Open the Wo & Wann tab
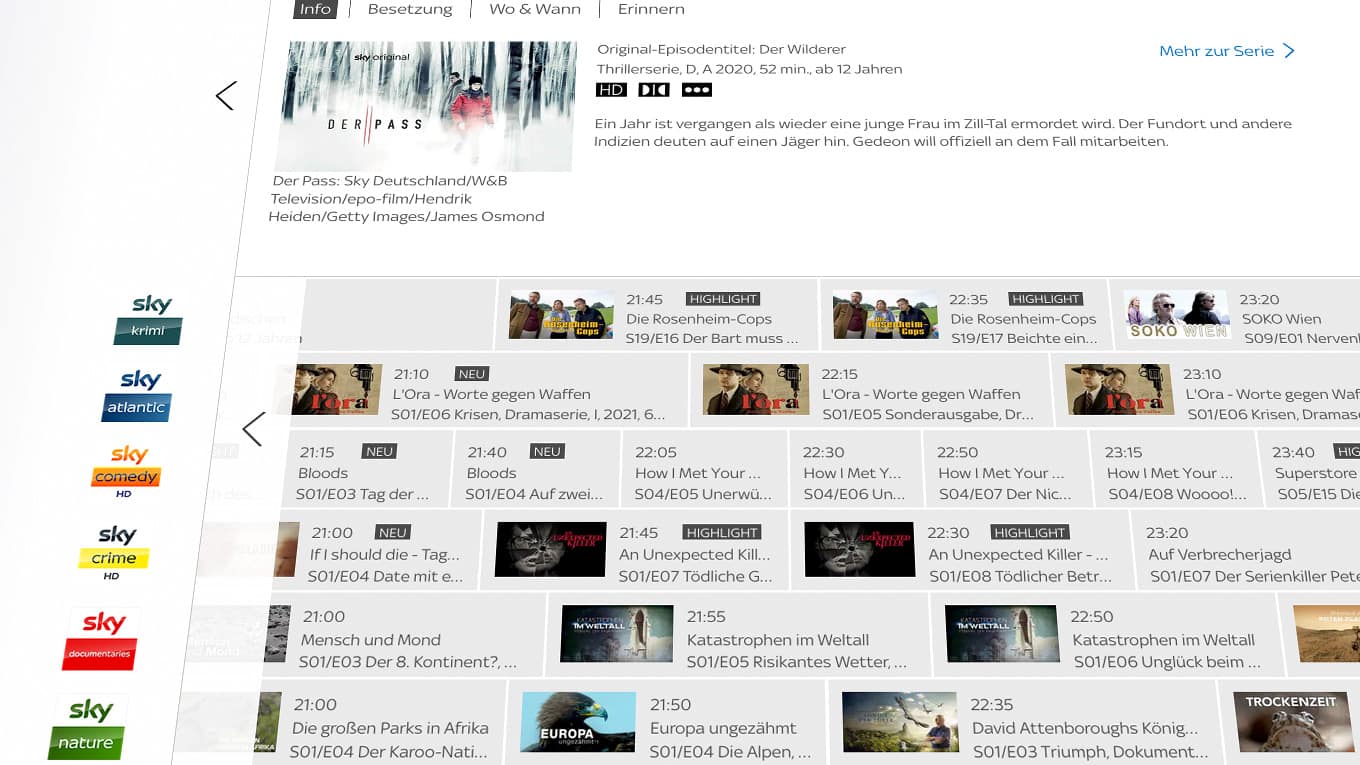1360x765 pixels. pyautogui.click(x=535, y=9)
